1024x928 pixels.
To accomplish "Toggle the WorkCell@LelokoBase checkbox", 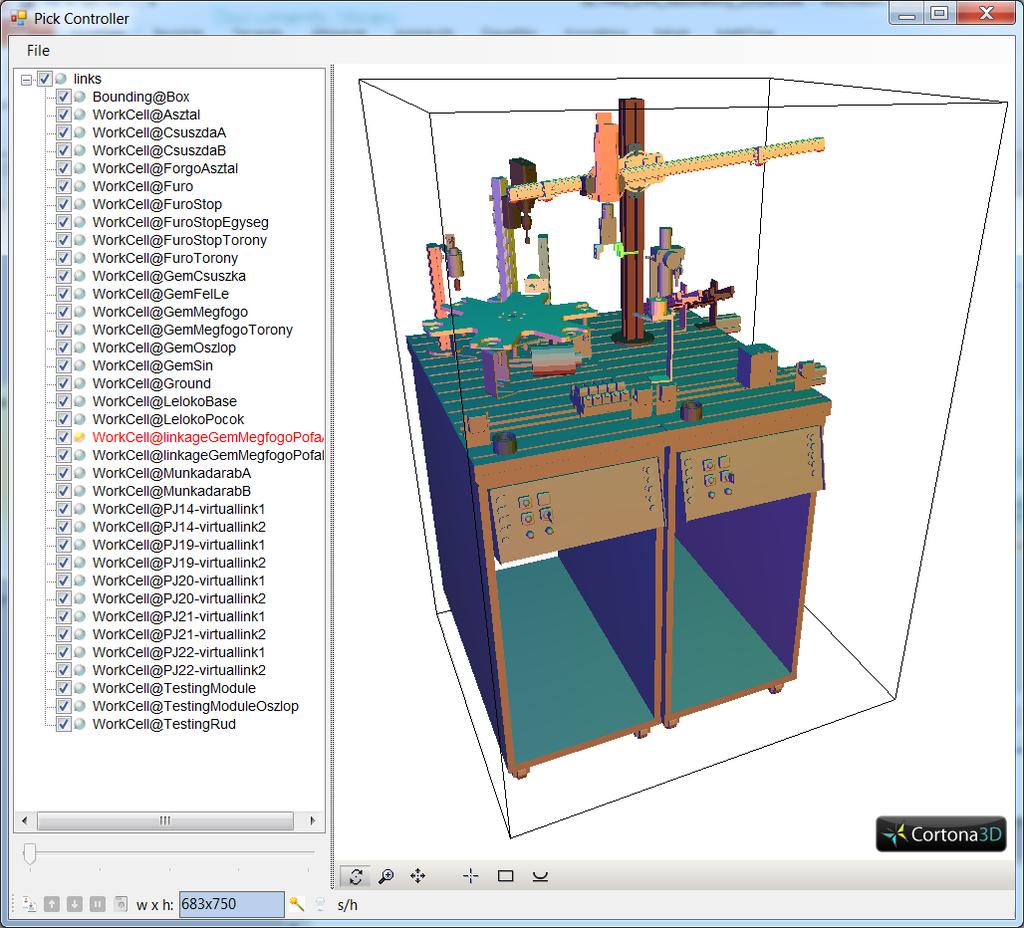I will (63, 401).
